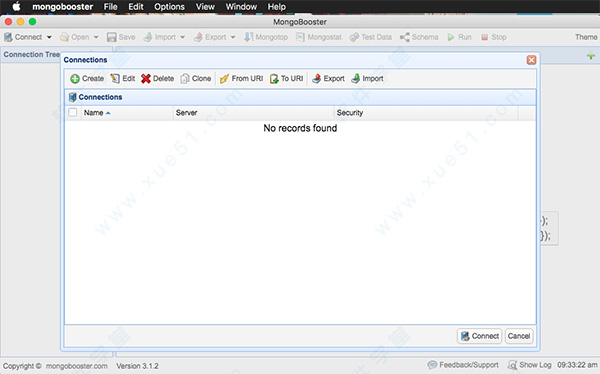Open the Options menu
Image resolution: width=600 pixels, height=374 pixels.
tap(169, 7)
